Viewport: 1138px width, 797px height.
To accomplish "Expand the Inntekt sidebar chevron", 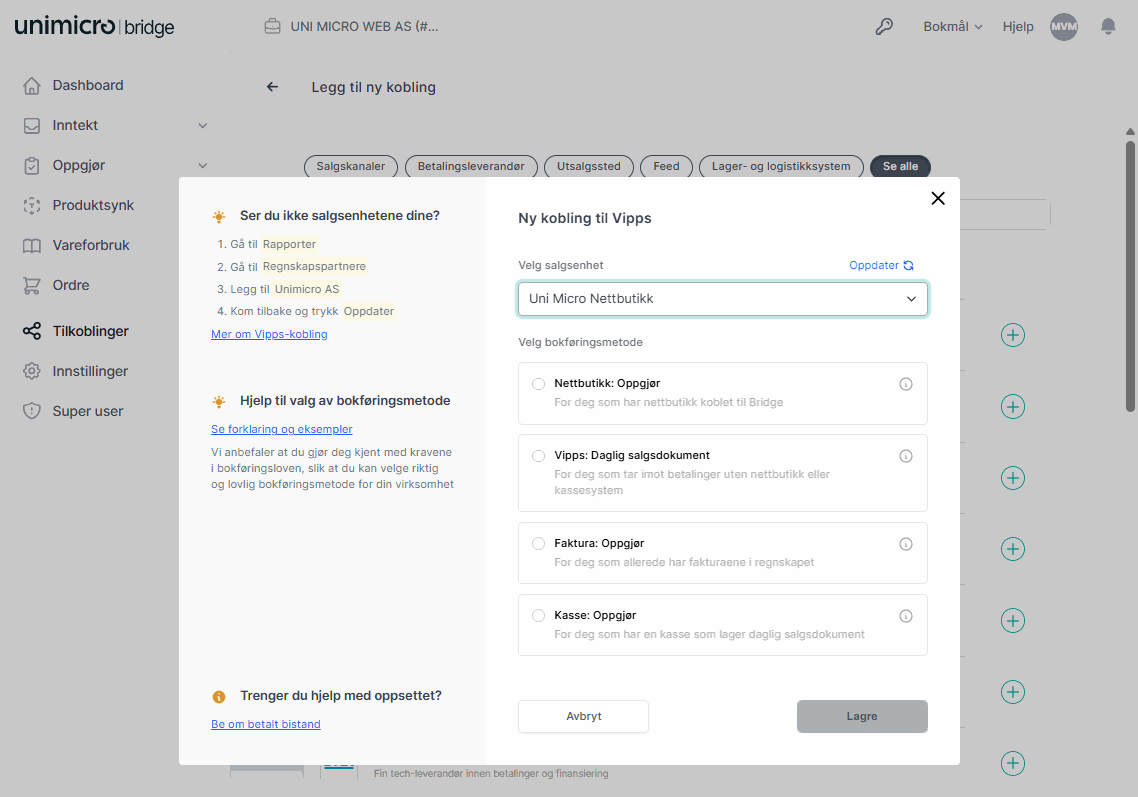I will (203, 126).
